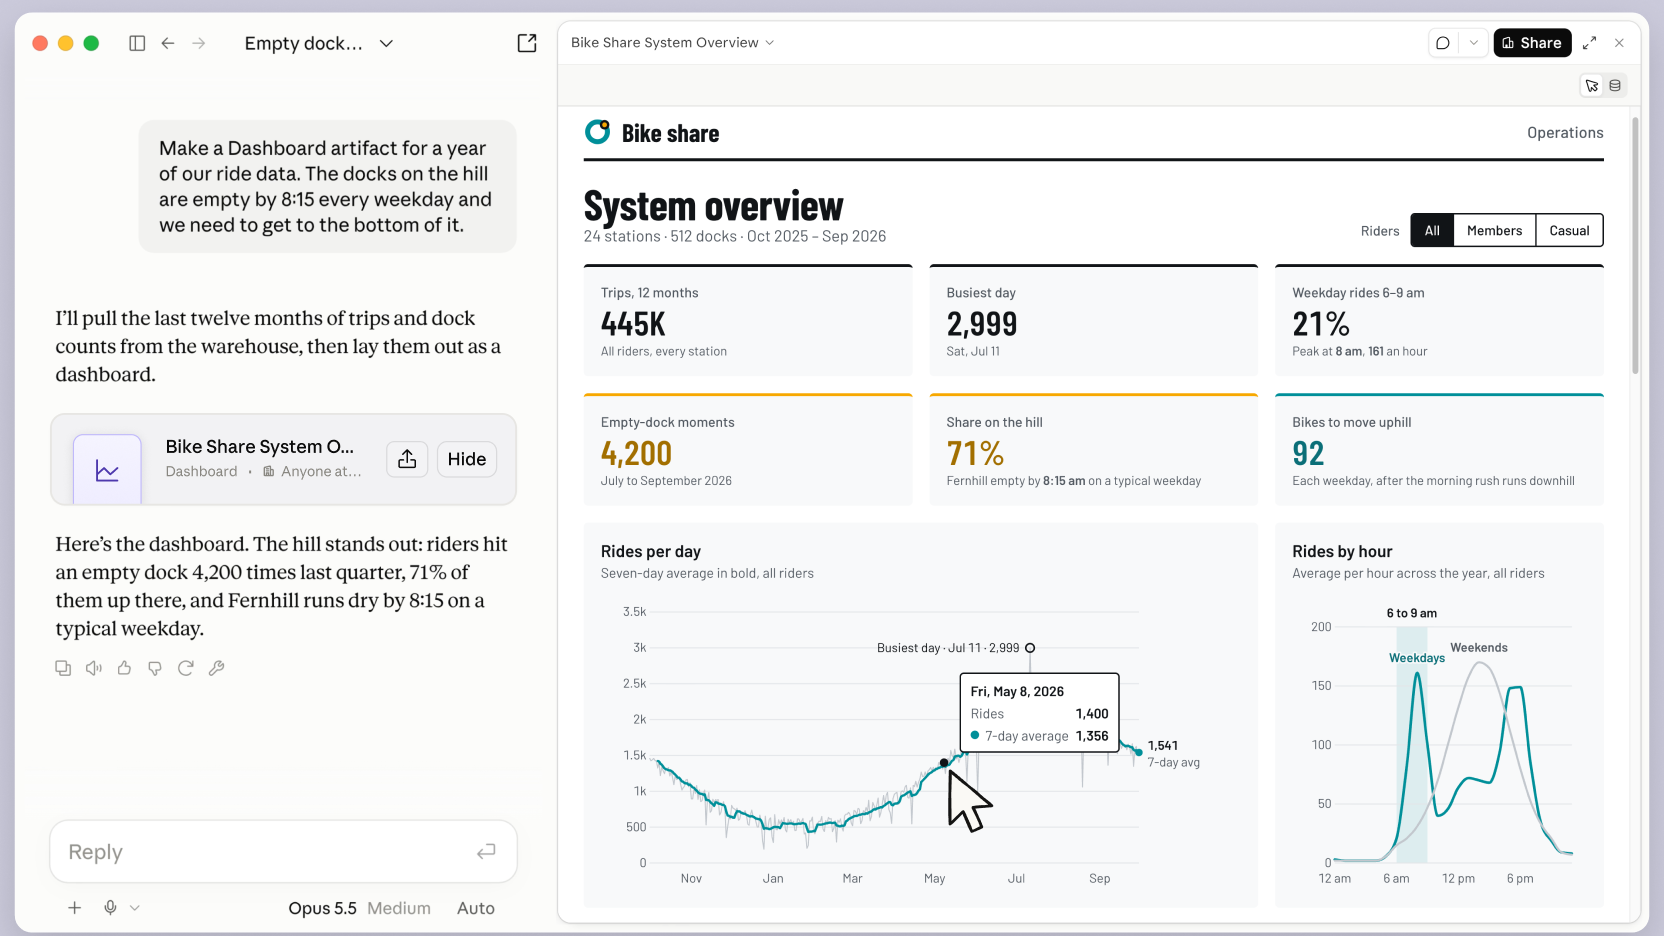1664x936 pixels.
Task: Start voice input with the microphone icon
Action: 110,908
